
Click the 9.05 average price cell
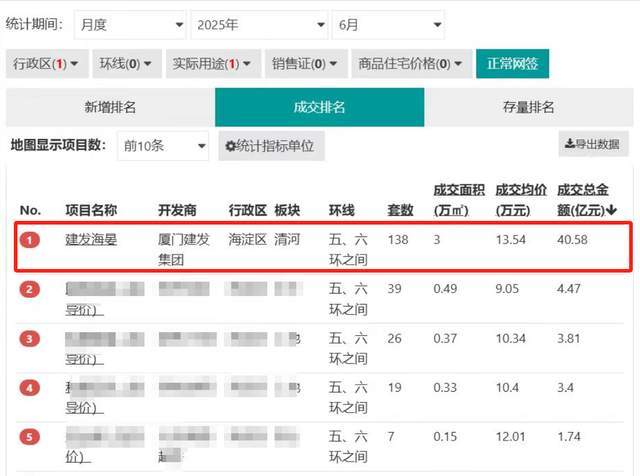click(x=507, y=289)
